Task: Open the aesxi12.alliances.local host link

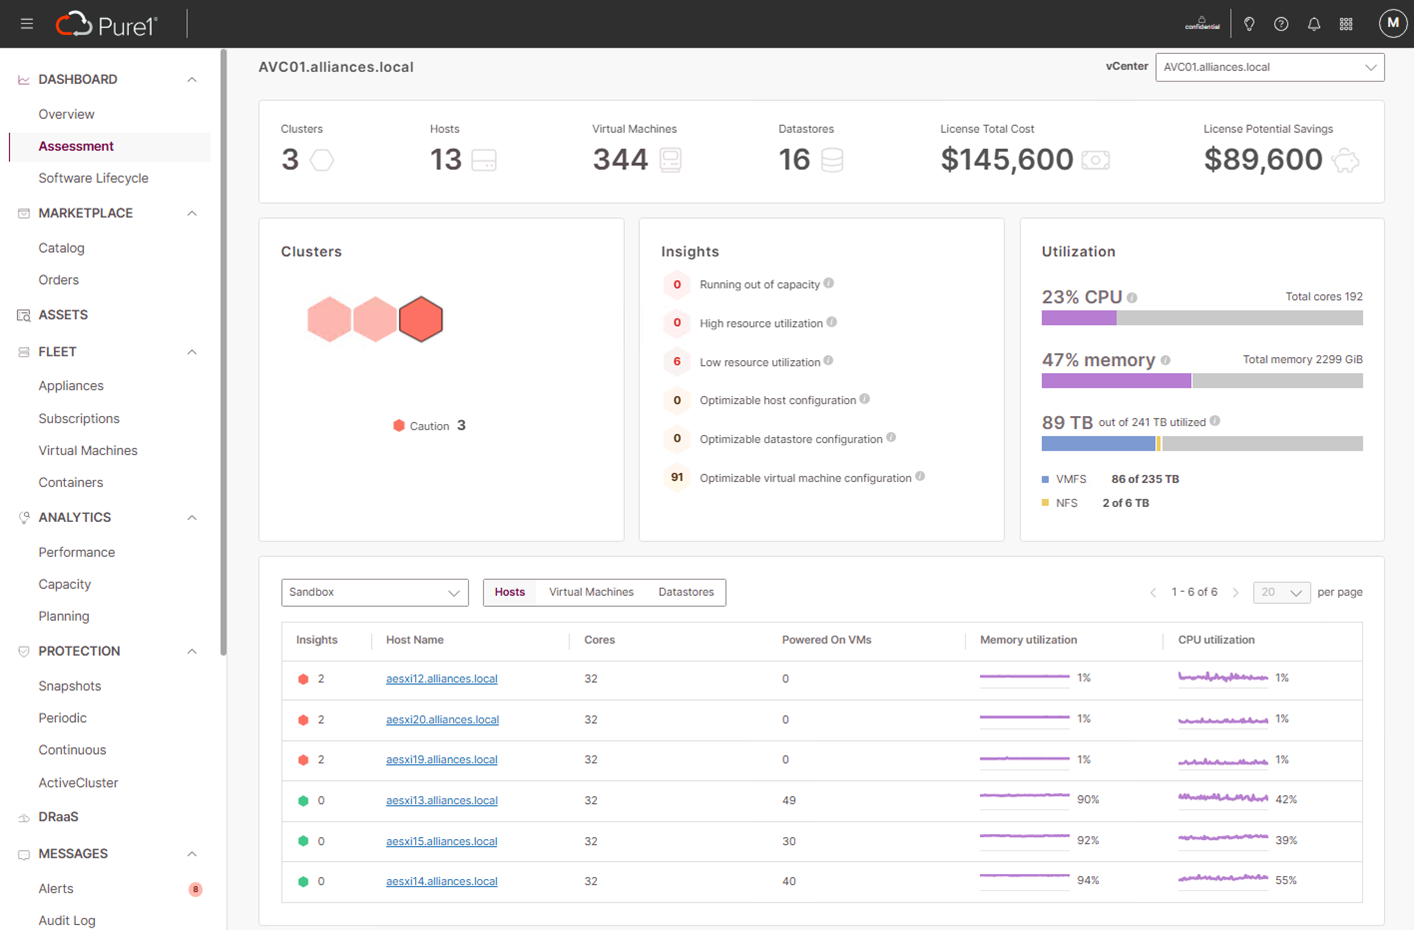Action: tap(441, 679)
